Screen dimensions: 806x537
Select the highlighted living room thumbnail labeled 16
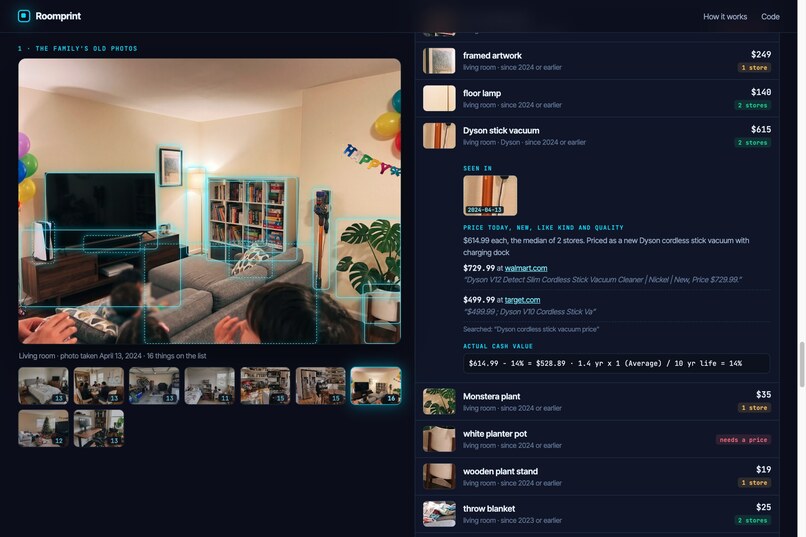point(376,385)
